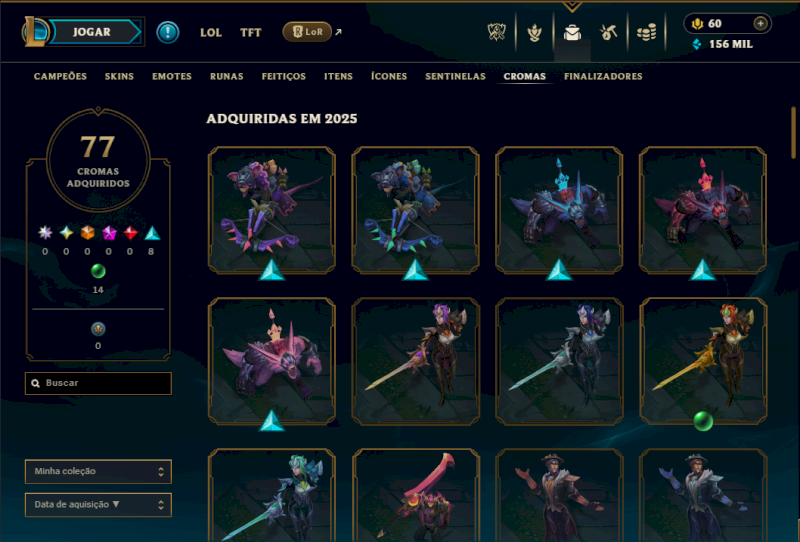Click the League of Legends logo icon
The image size is (800, 542).
point(35,32)
